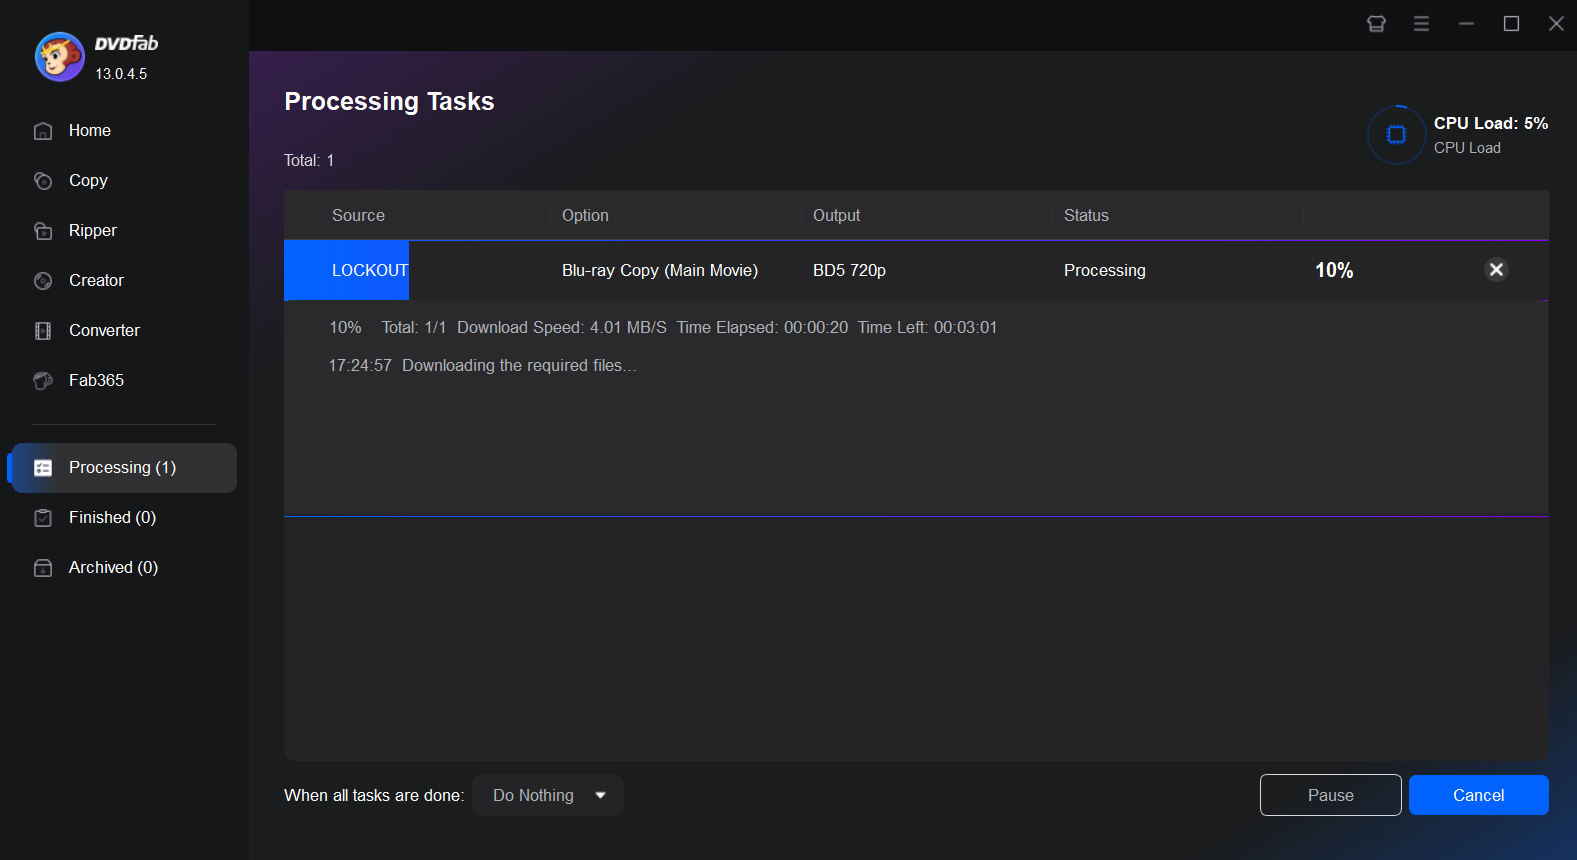Open the Fab365 icon
The width and height of the screenshot is (1577, 860).
pyautogui.click(x=43, y=381)
